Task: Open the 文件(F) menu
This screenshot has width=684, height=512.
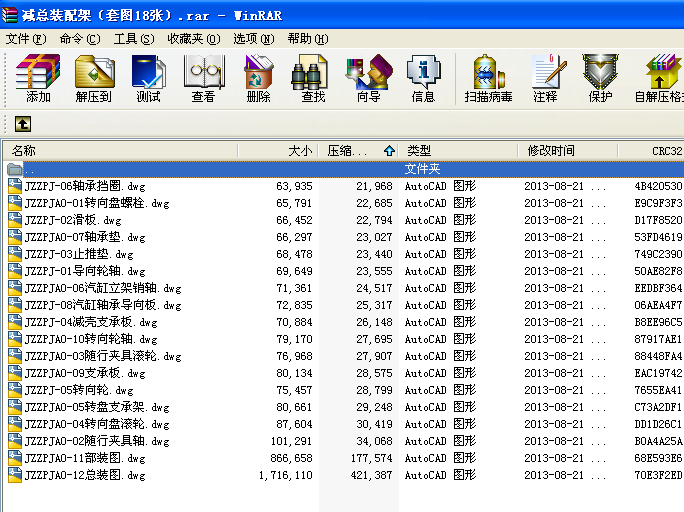Action: 26,39
